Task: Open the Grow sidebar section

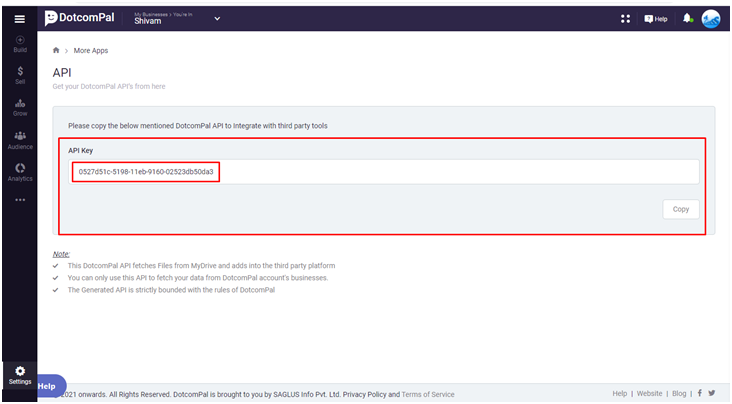Action: click(20, 107)
